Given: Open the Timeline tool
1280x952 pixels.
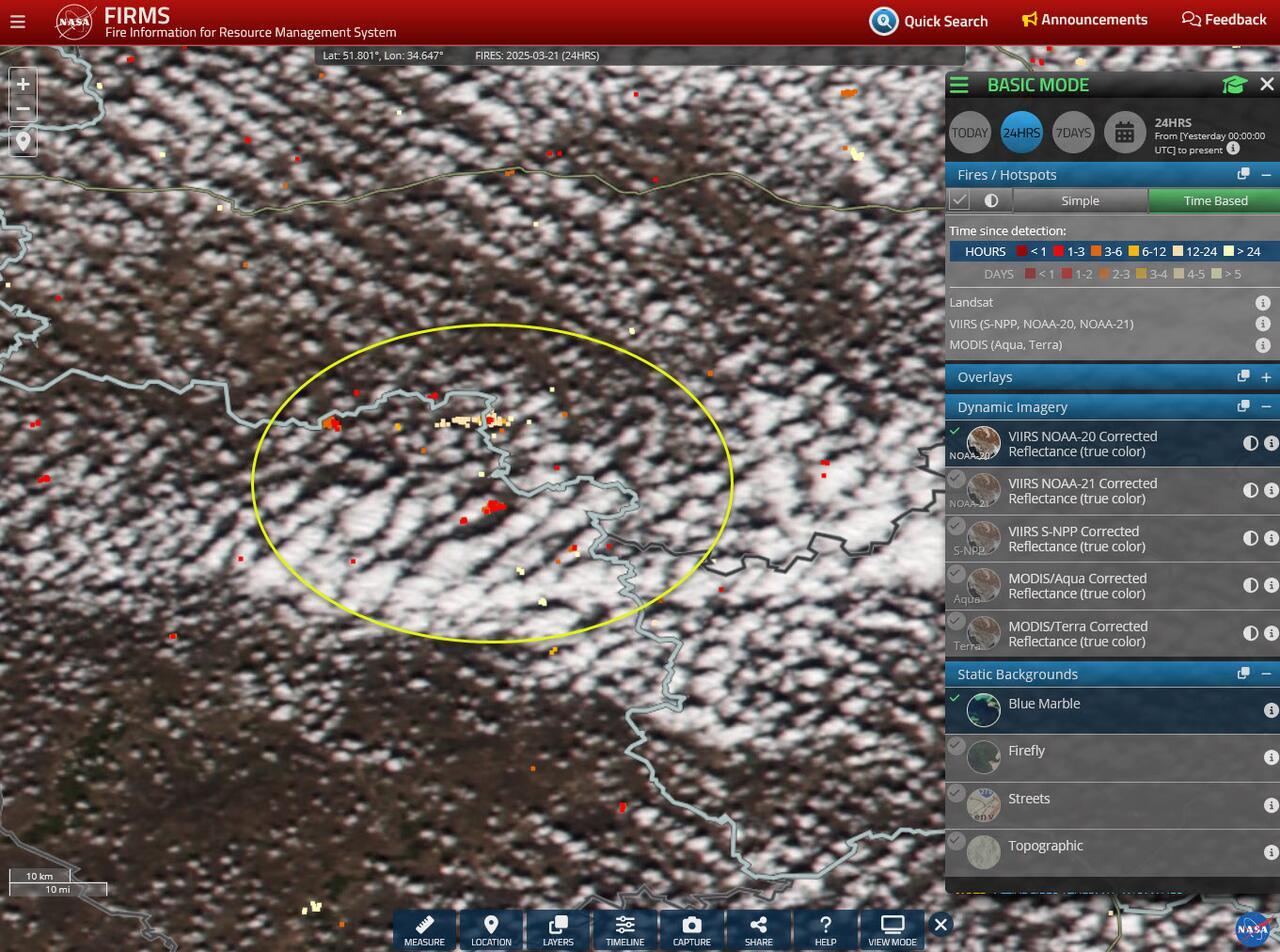Looking at the screenshot, I should click(625, 929).
